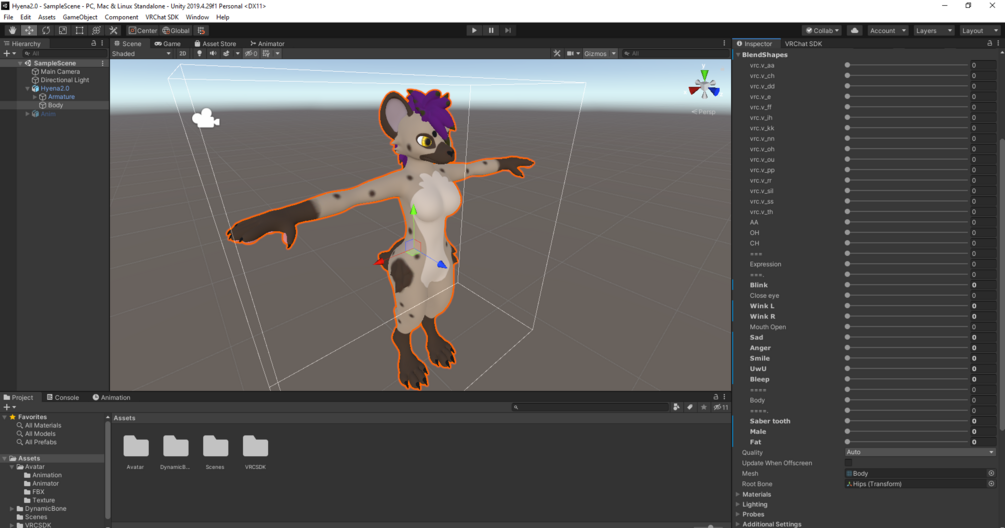Select the Hand tool in toolbar
Screen dimensions: 1005x528
[x=12, y=30]
